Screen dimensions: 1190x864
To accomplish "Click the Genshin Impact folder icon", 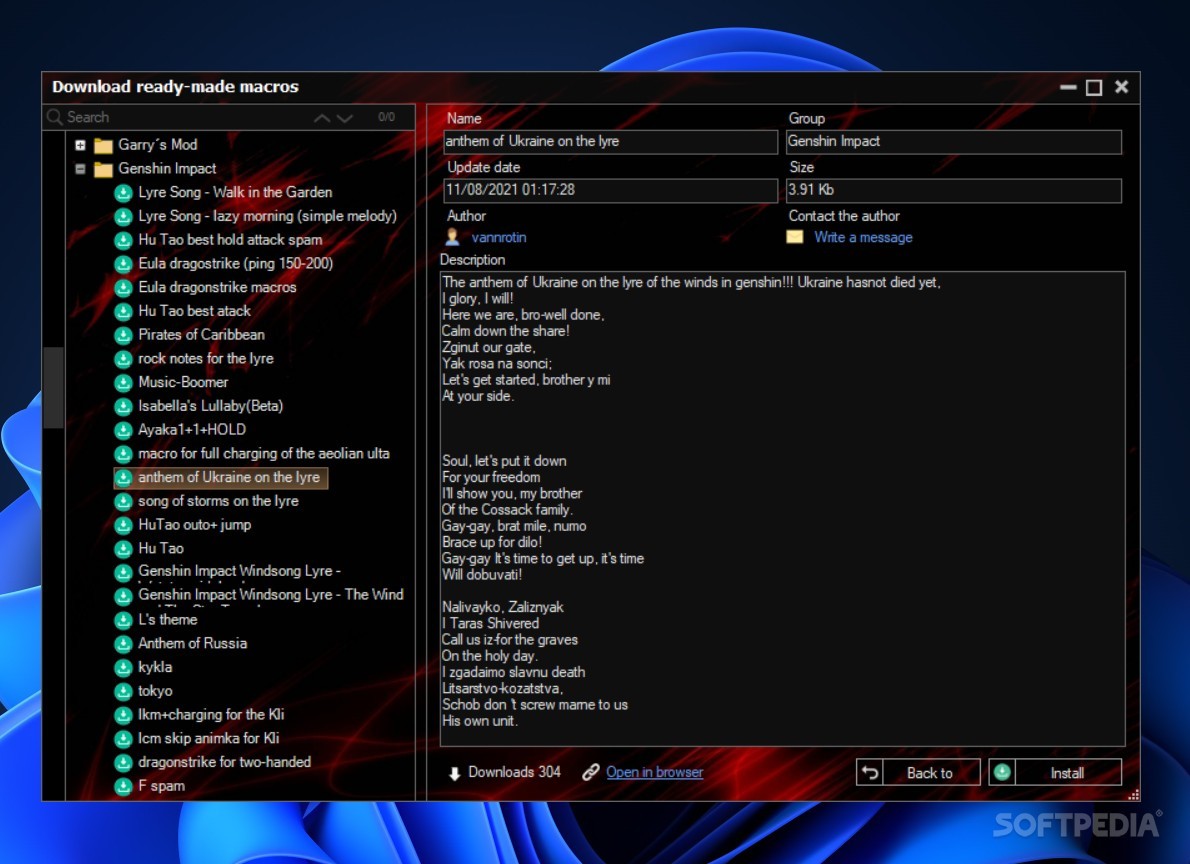I will 103,169.
